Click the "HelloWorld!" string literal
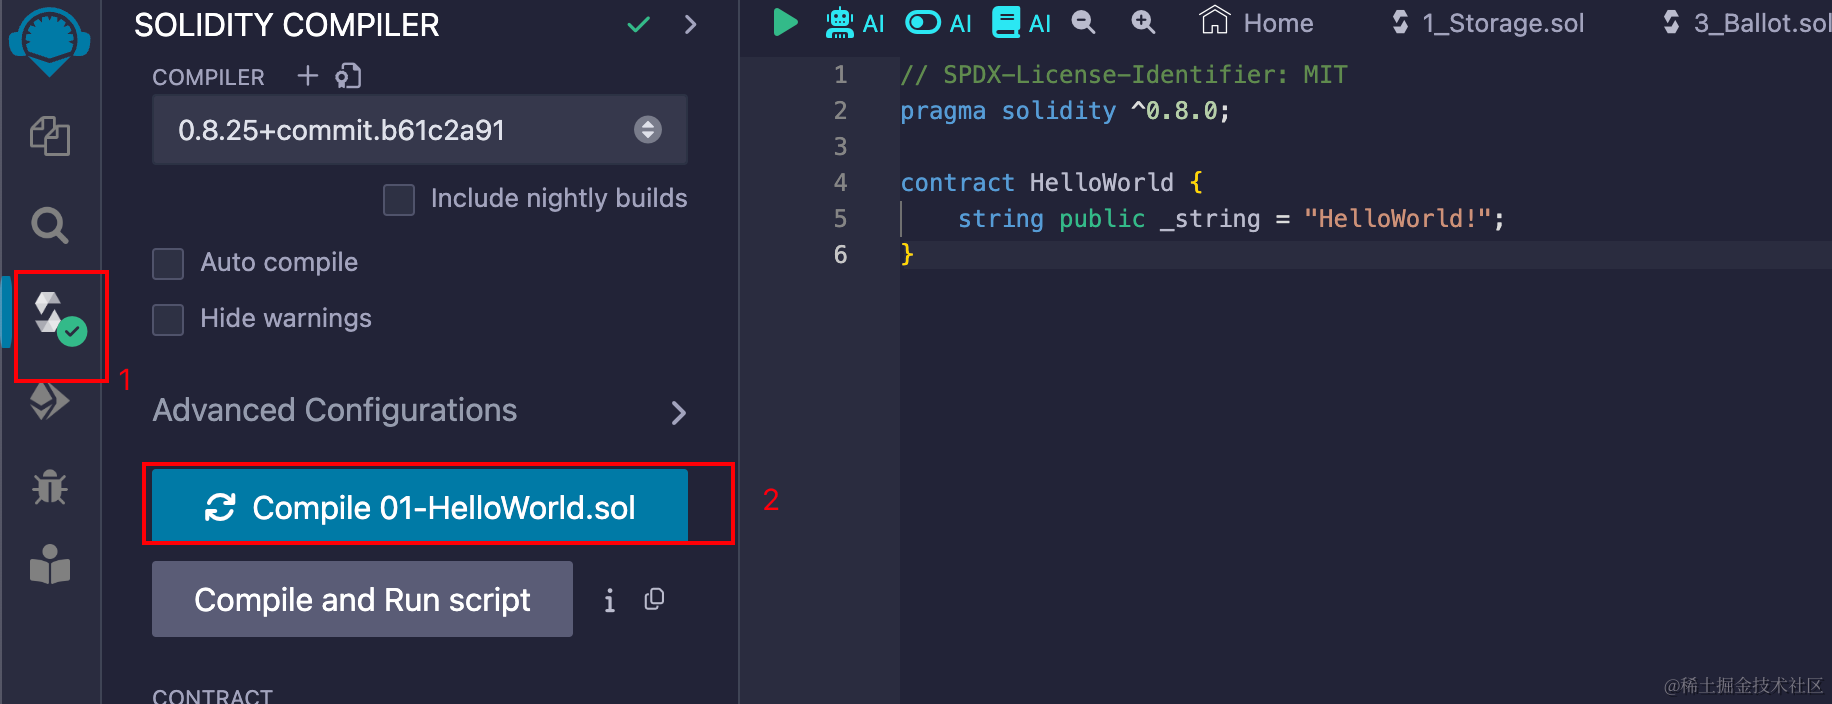Image resolution: width=1832 pixels, height=704 pixels. tap(1397, 218)
